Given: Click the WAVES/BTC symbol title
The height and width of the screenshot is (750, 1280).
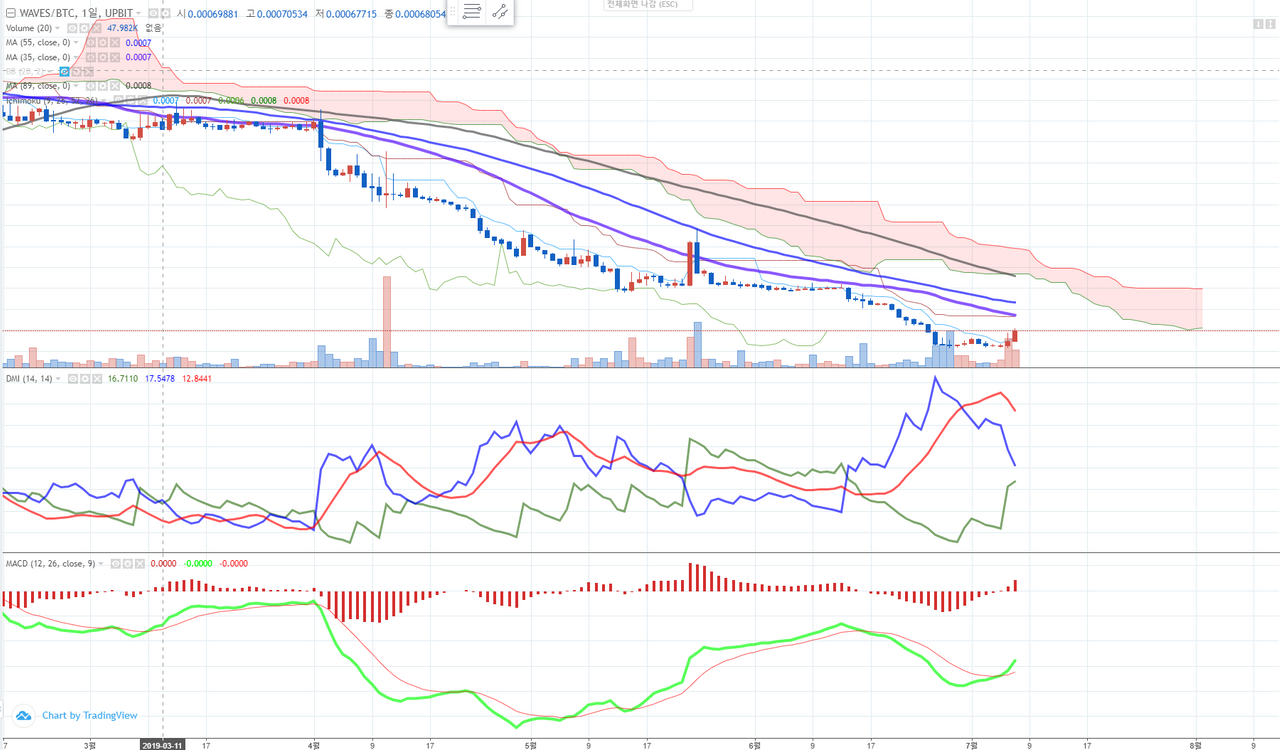Looking at the screenshot, I should point(46,14).
